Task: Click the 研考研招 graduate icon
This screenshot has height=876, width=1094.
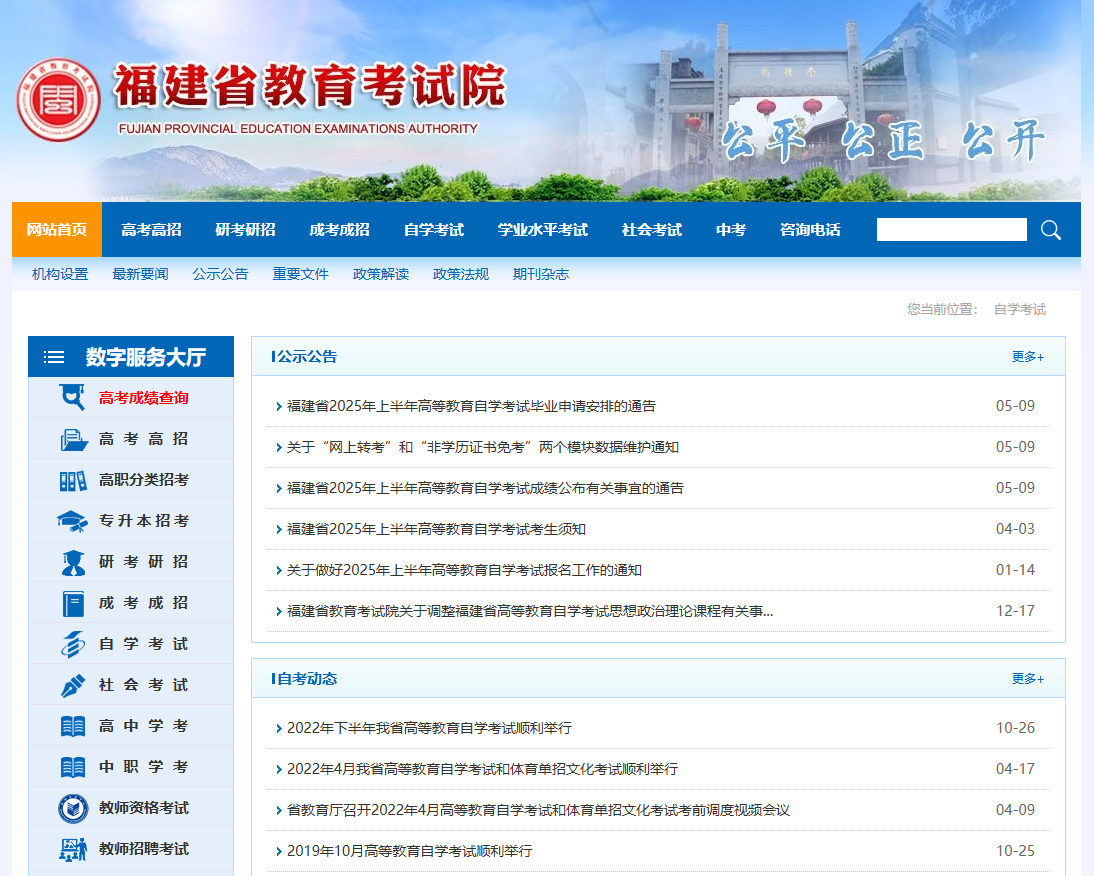Action: [x=73, y=562]
